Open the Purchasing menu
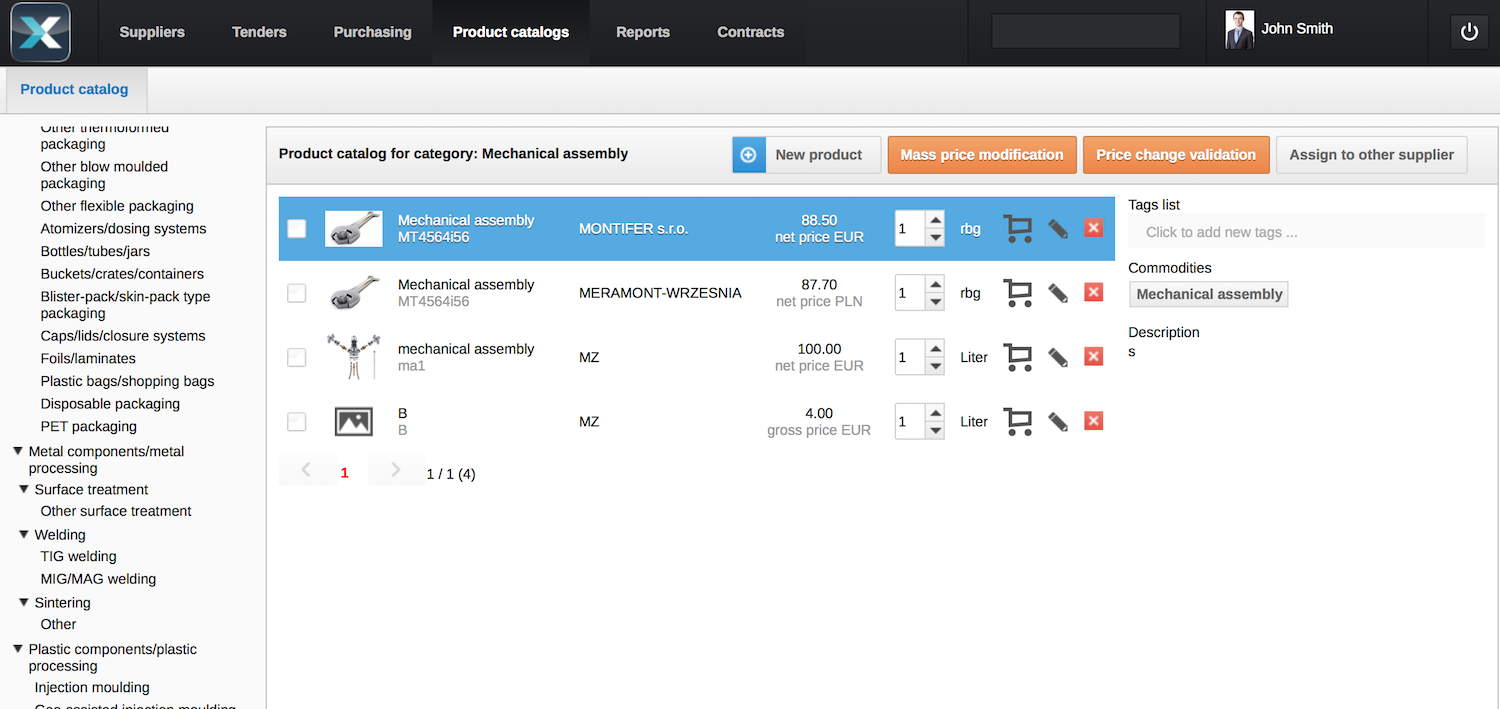Image resolution: width=1500 pixels, height=709 pixels. 372,32
